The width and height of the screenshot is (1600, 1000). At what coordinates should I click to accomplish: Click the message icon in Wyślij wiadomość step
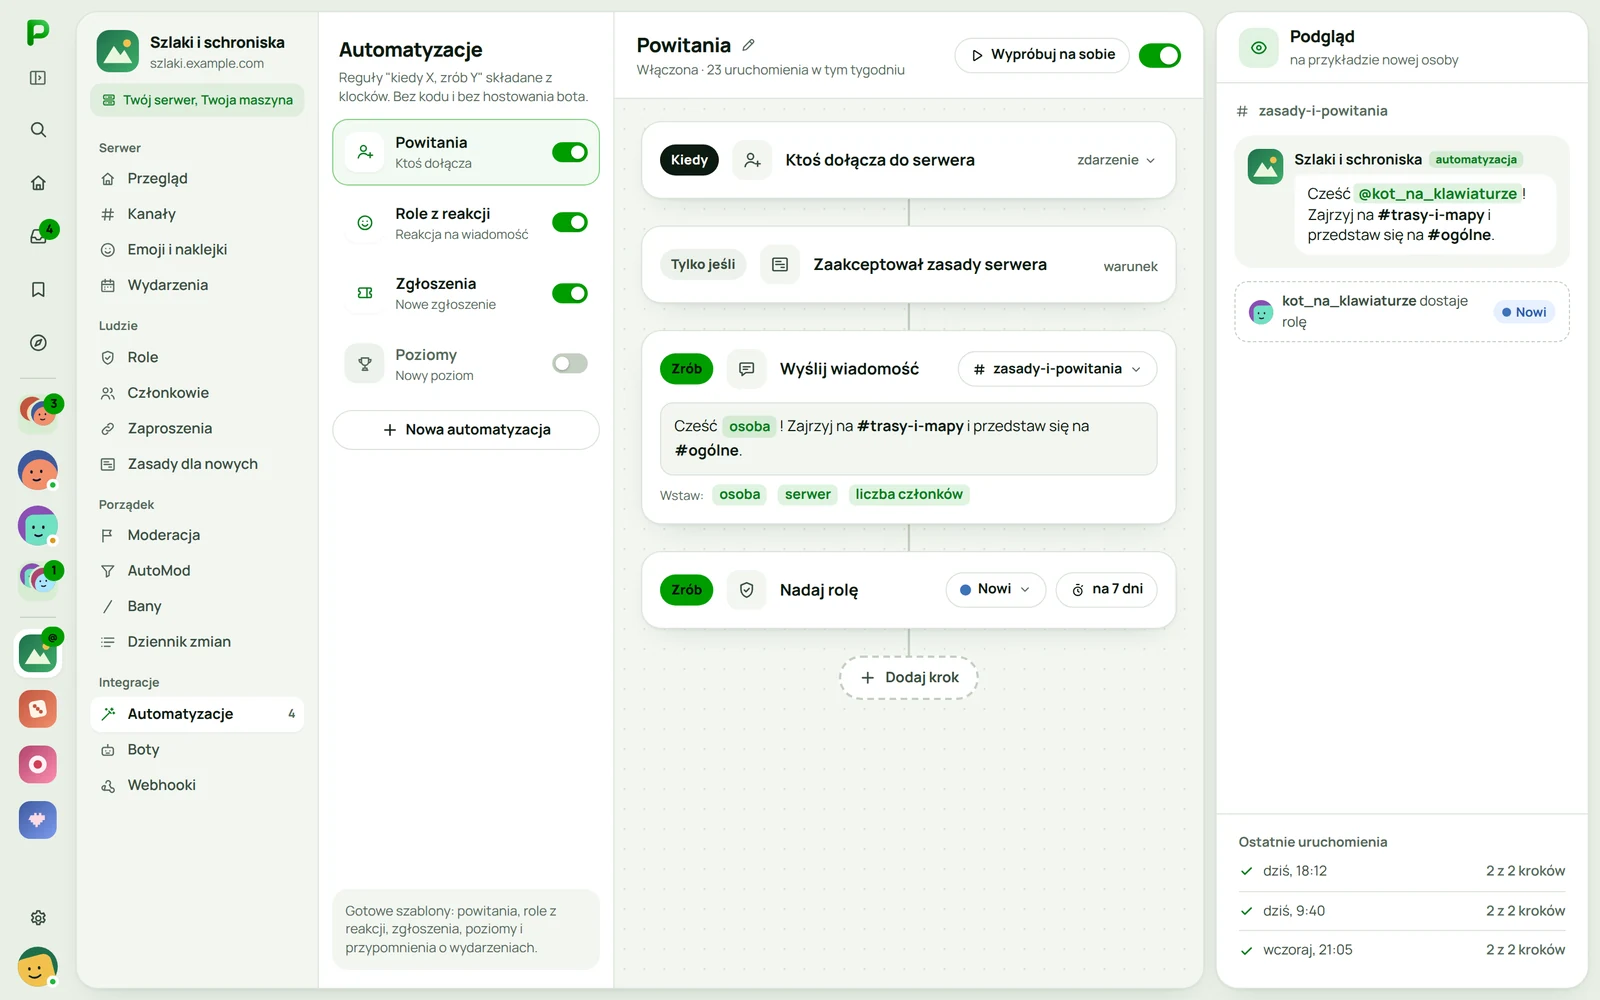[x=746, y=369]
